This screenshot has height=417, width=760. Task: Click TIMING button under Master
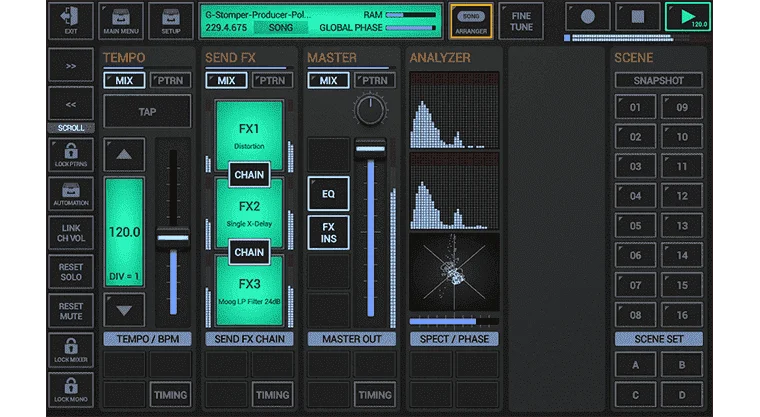[x=375, y=395]
